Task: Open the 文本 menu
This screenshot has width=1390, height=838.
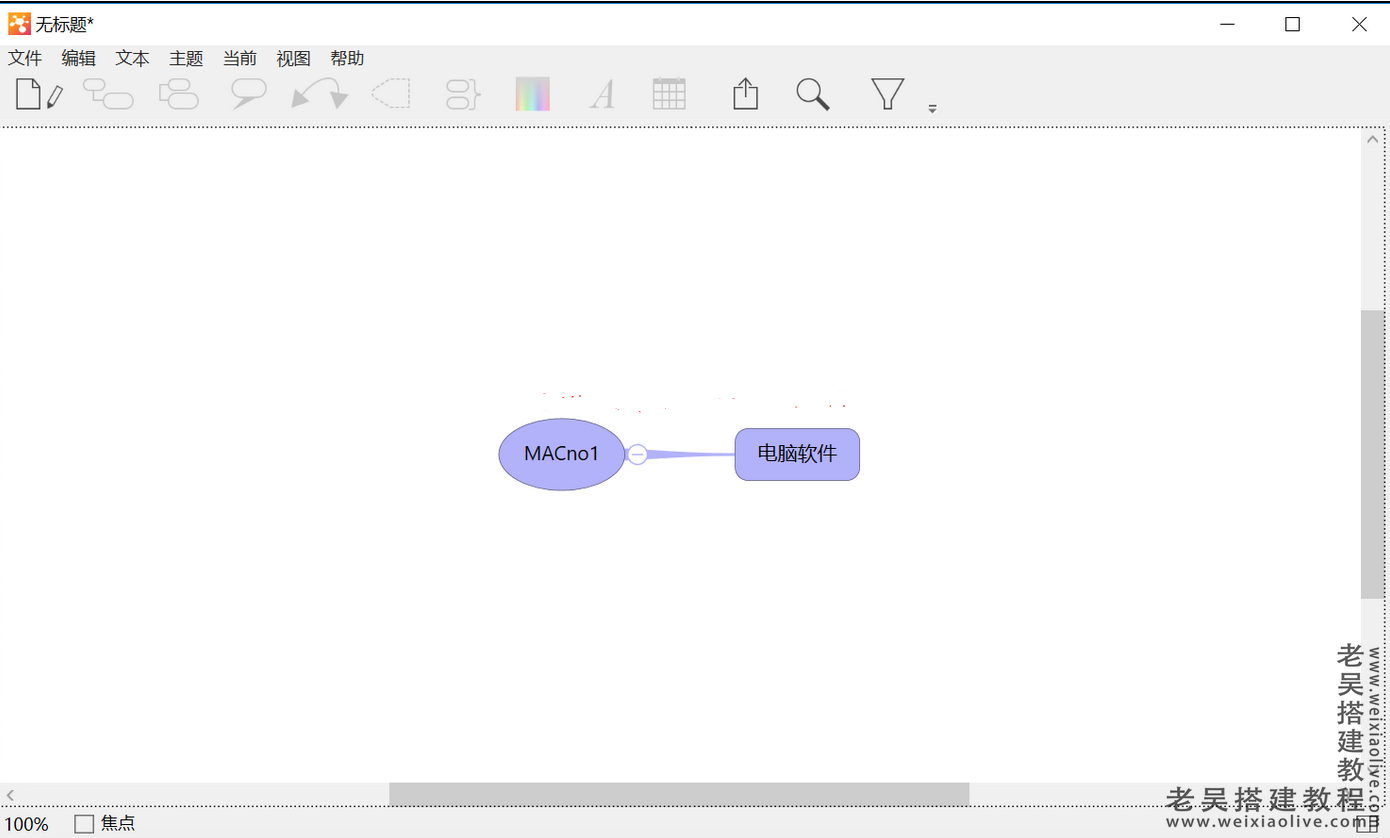Action: click(132, 58)
